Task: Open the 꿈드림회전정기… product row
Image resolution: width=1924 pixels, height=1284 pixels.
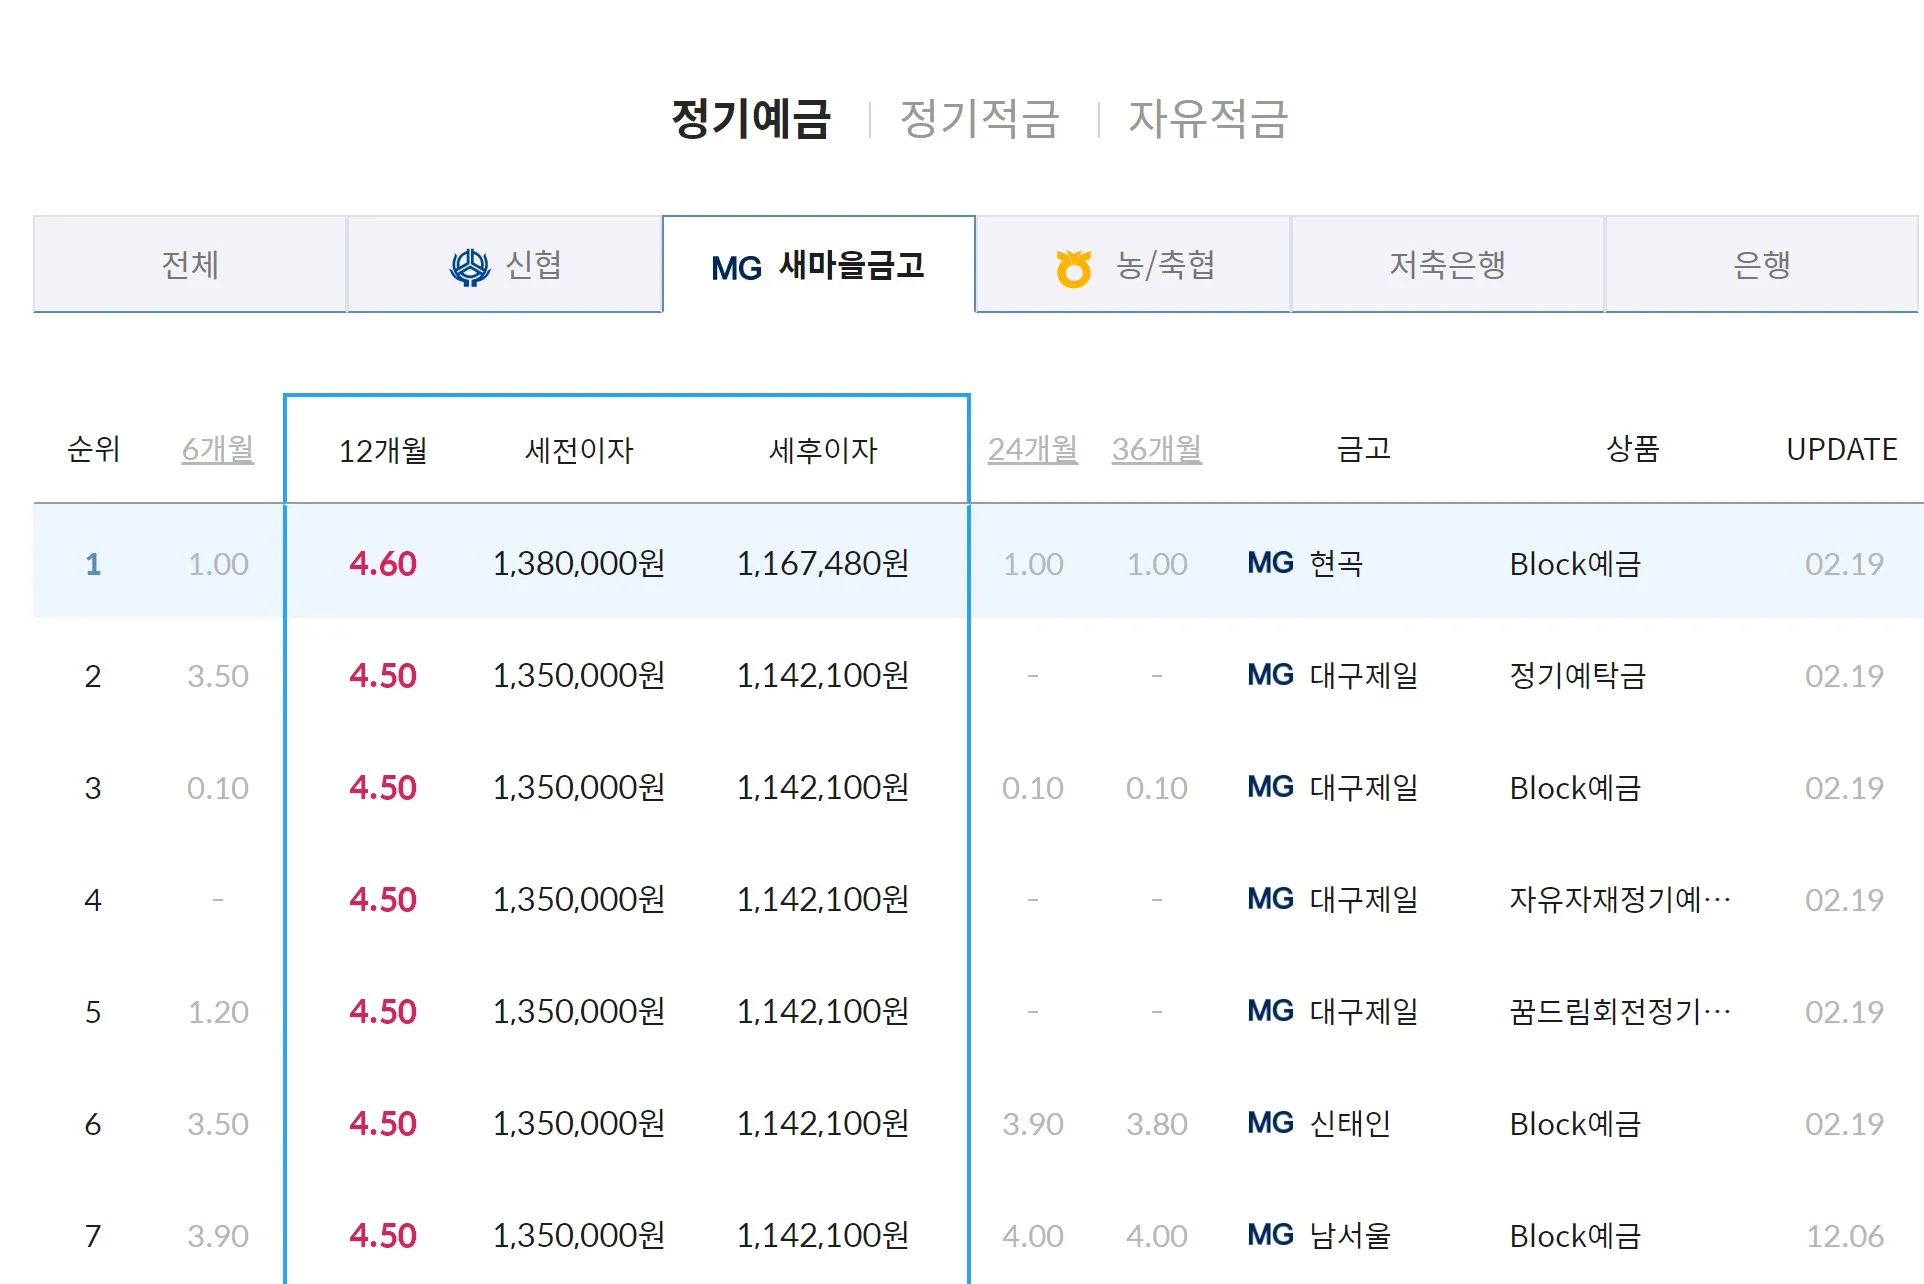Action: pyautogui.click(x=1619, y=1012)
